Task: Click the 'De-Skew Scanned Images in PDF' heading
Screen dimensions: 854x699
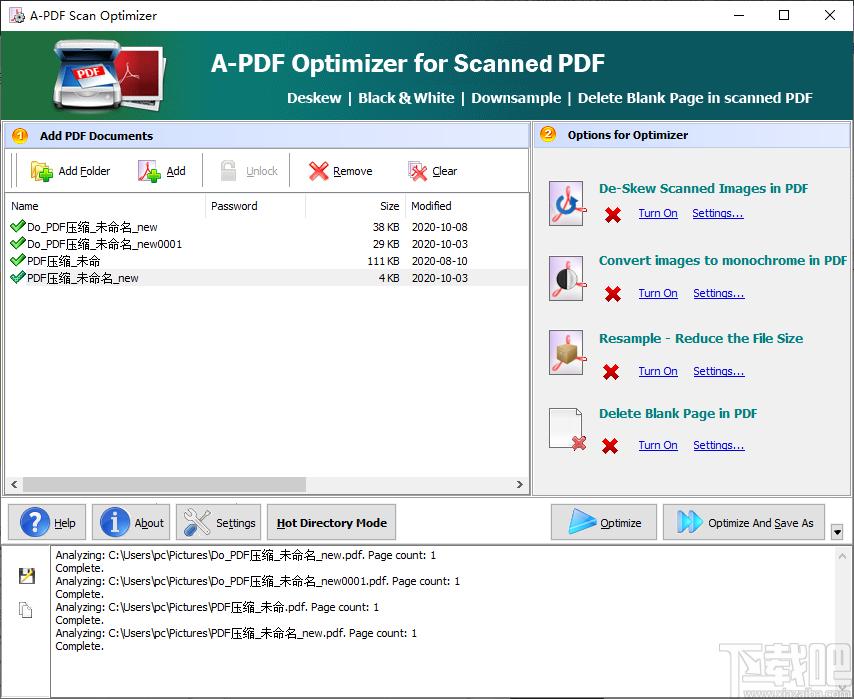Action: 703,189
